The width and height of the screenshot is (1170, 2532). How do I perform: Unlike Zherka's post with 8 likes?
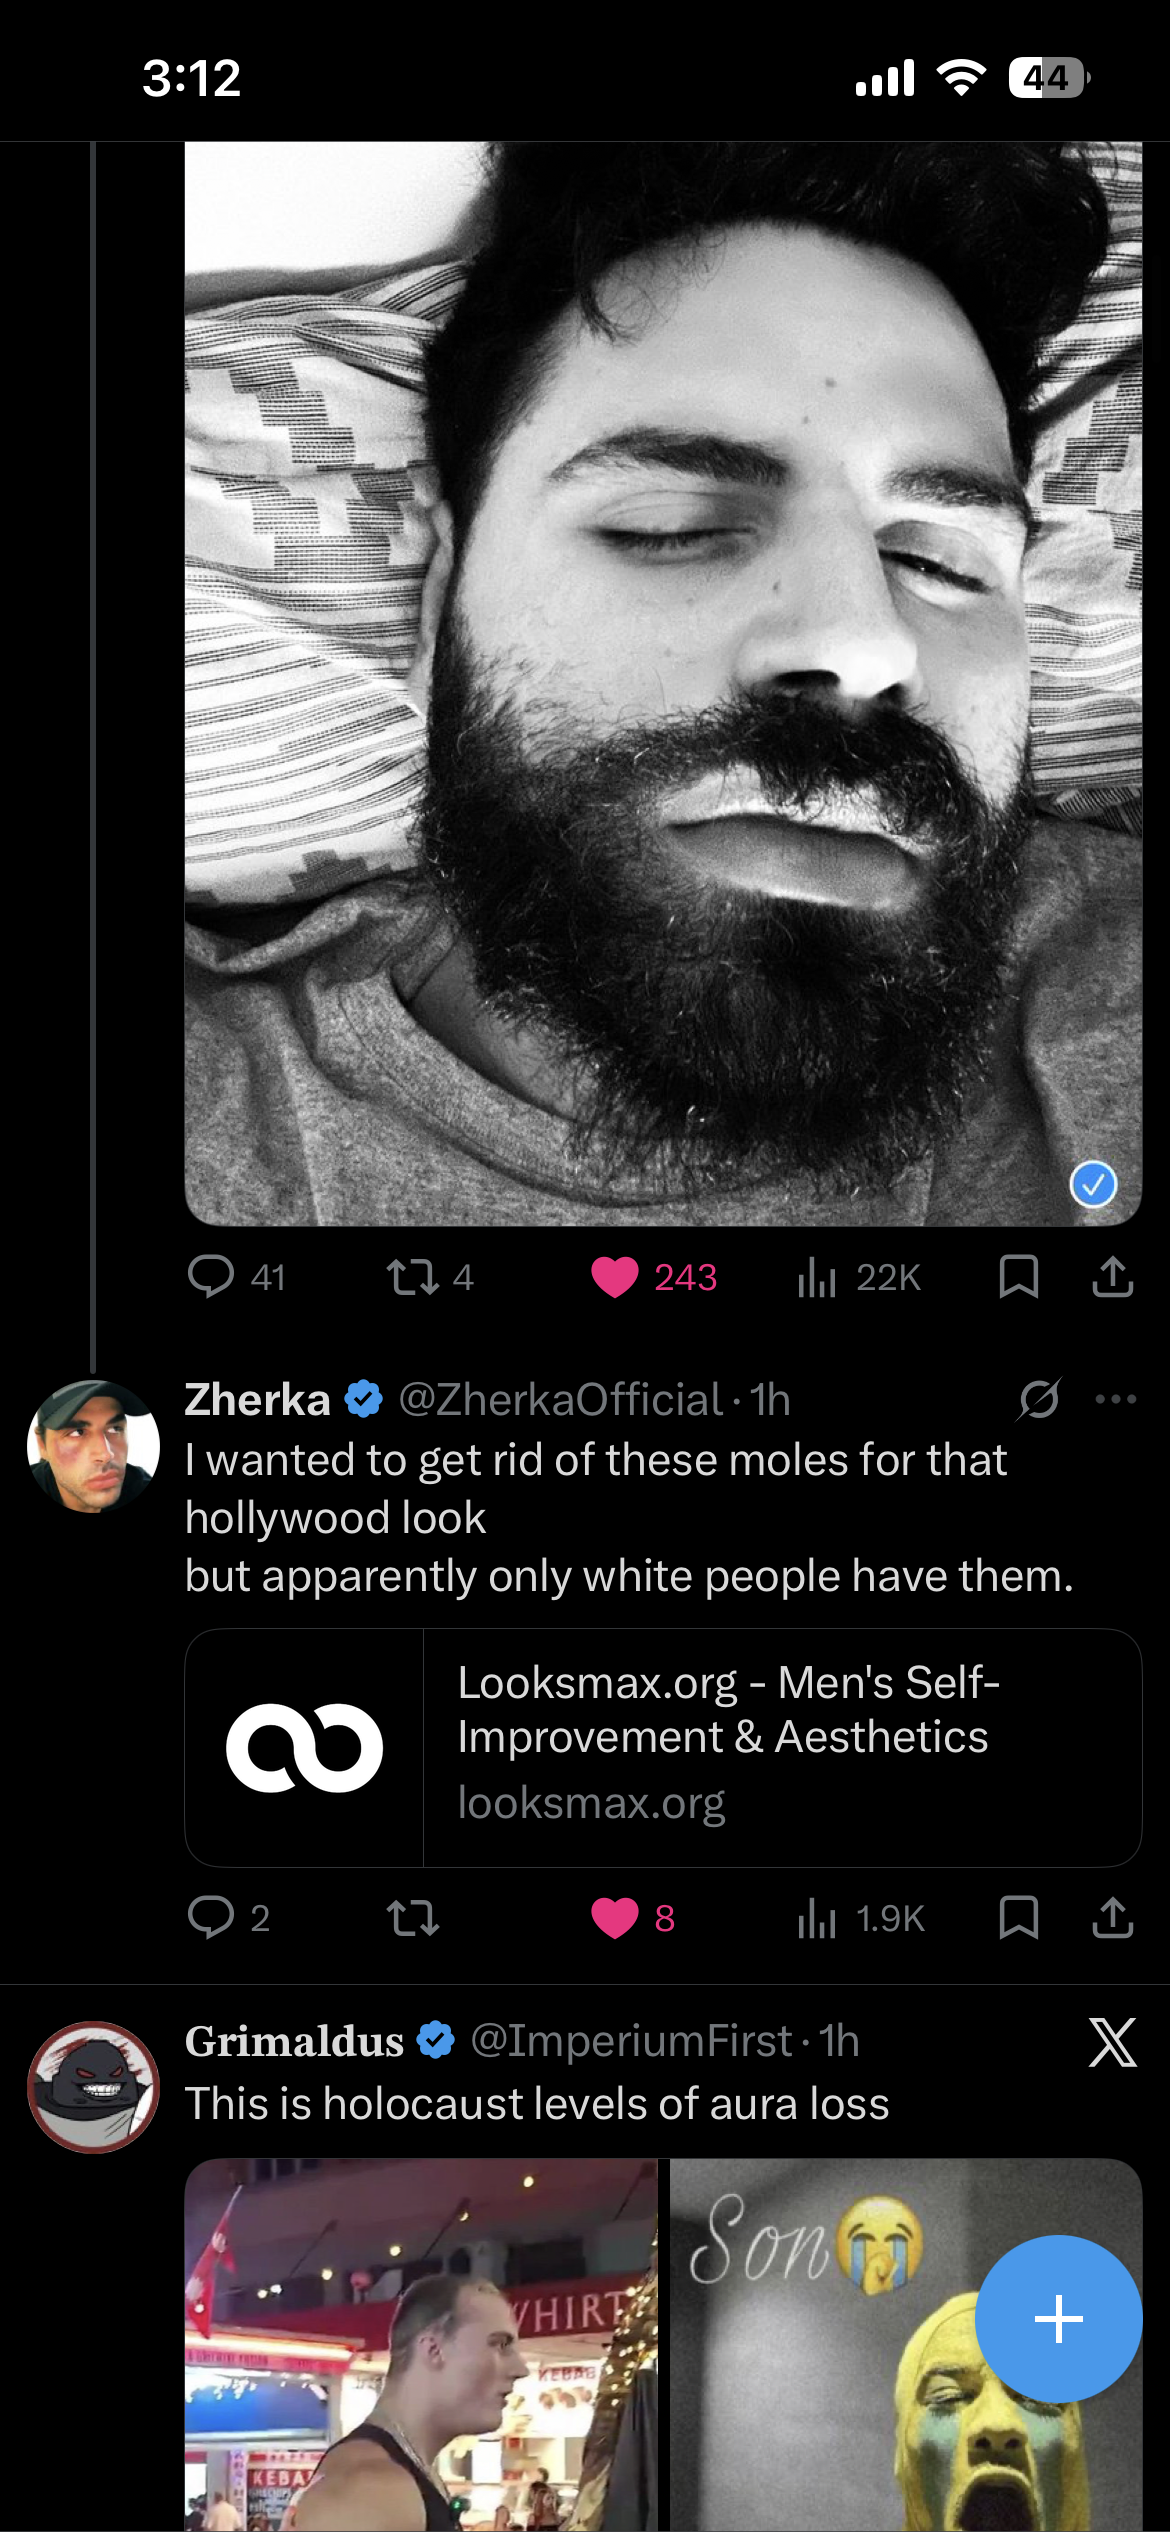click(614, 1918)
